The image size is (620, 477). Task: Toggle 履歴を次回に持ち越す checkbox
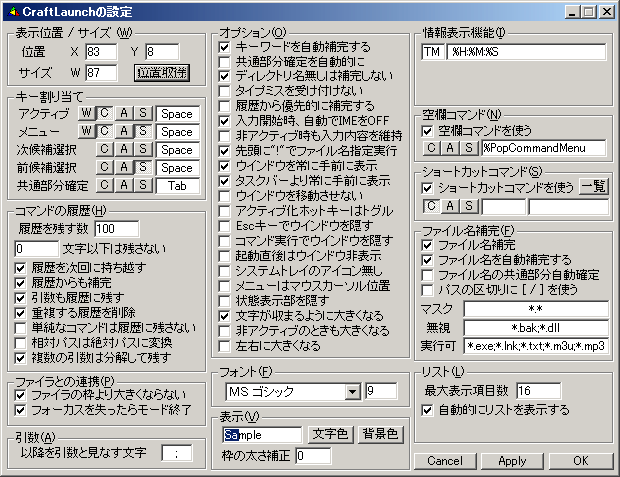pos(20,268)
